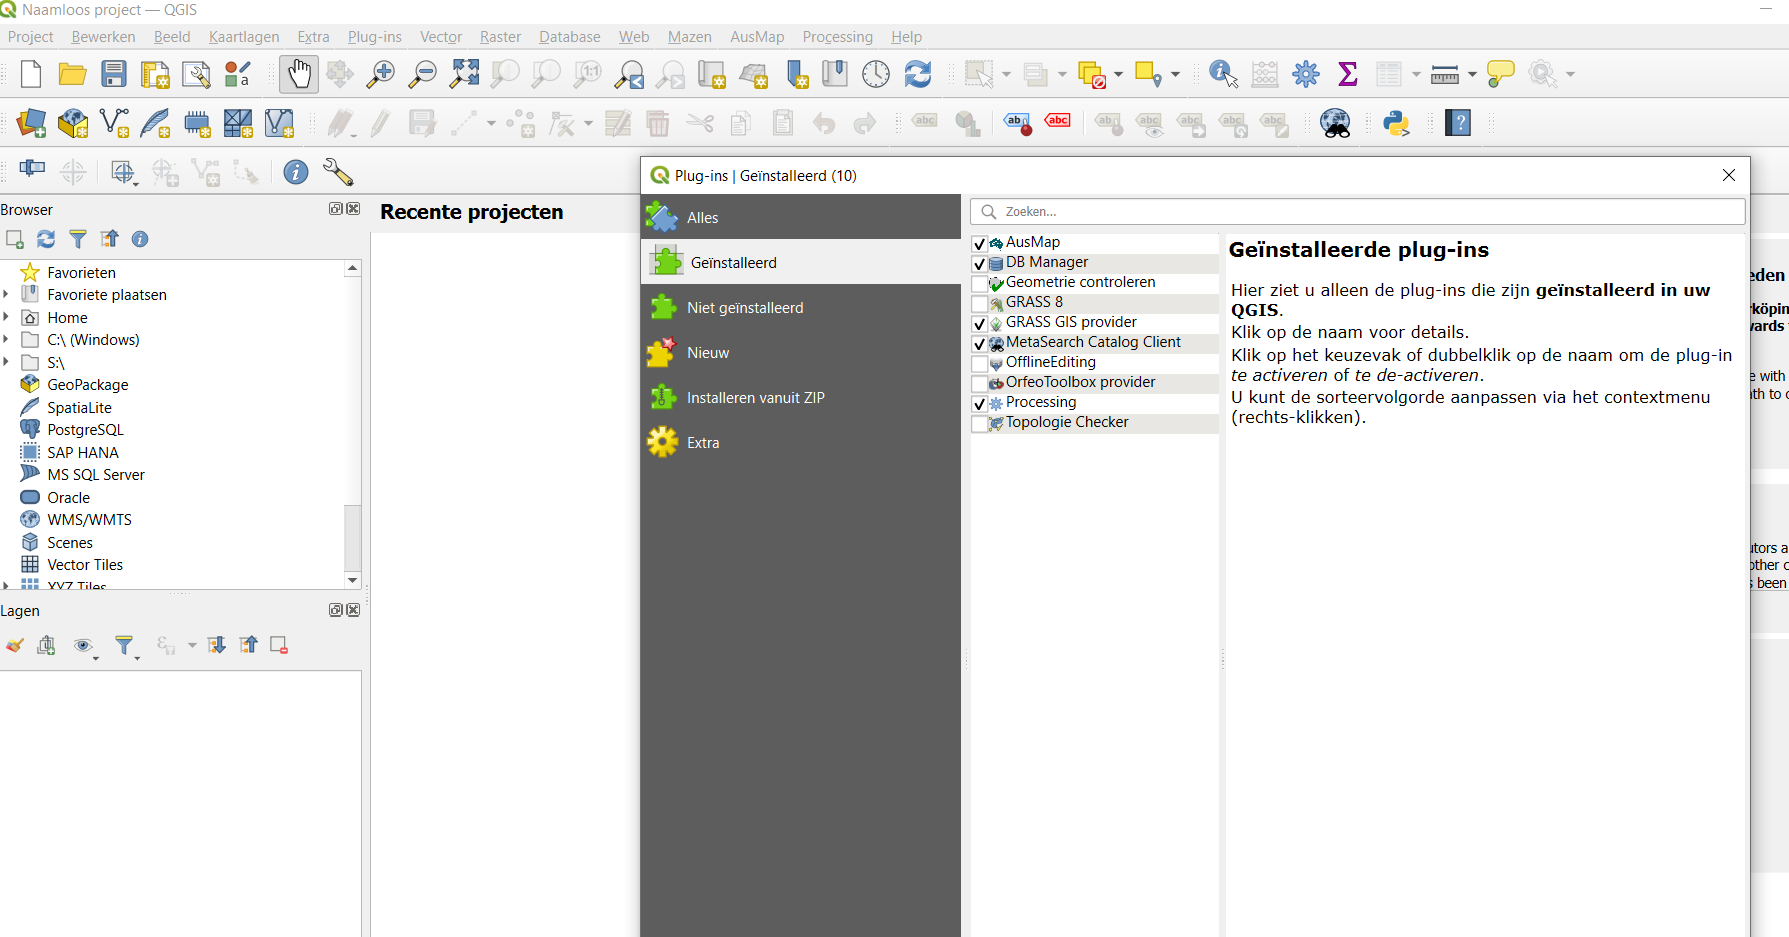The height and width of the screenshot is (937, 1789).
Task: Click the Refresh map icon
Action: point(917,74)
